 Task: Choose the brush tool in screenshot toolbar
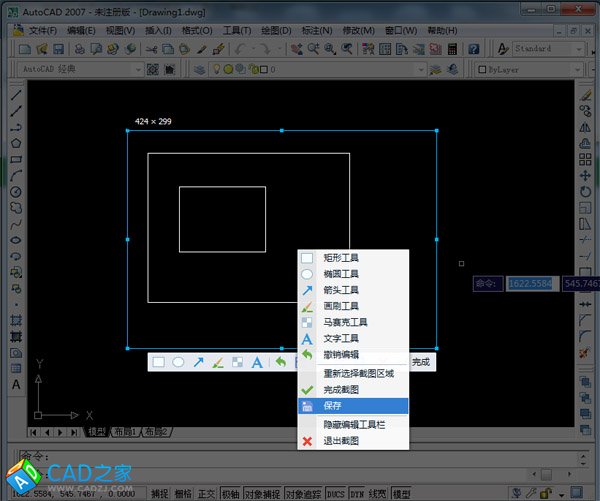tap(217, 362)
